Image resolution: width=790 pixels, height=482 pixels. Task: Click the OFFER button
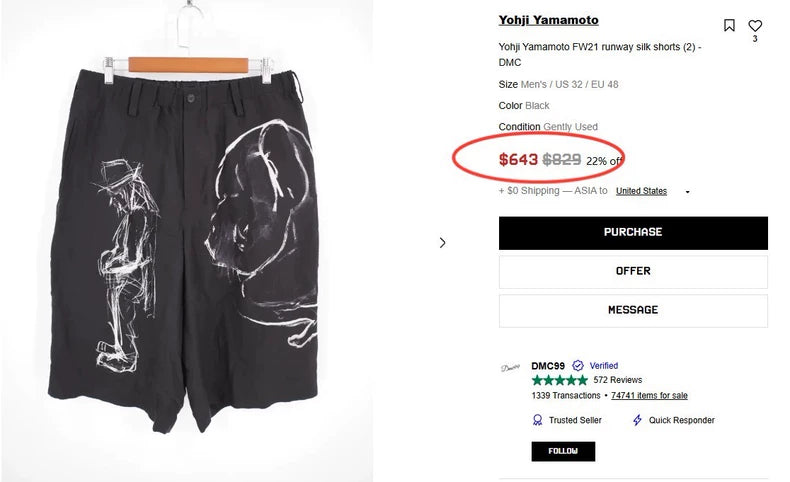pyautogui.click(x=633, y=271)
